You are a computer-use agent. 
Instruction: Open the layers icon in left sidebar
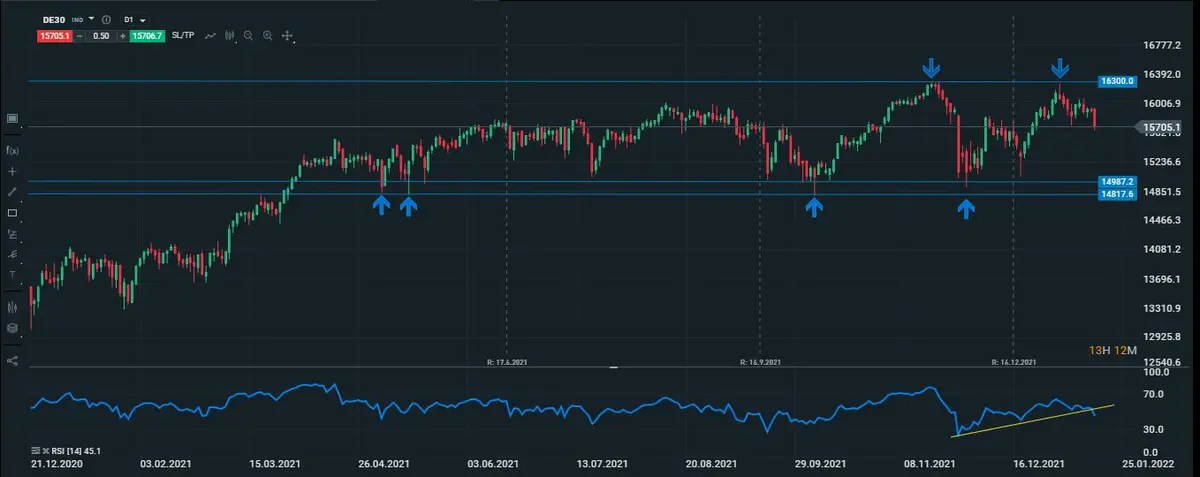(x=12, y=328)
